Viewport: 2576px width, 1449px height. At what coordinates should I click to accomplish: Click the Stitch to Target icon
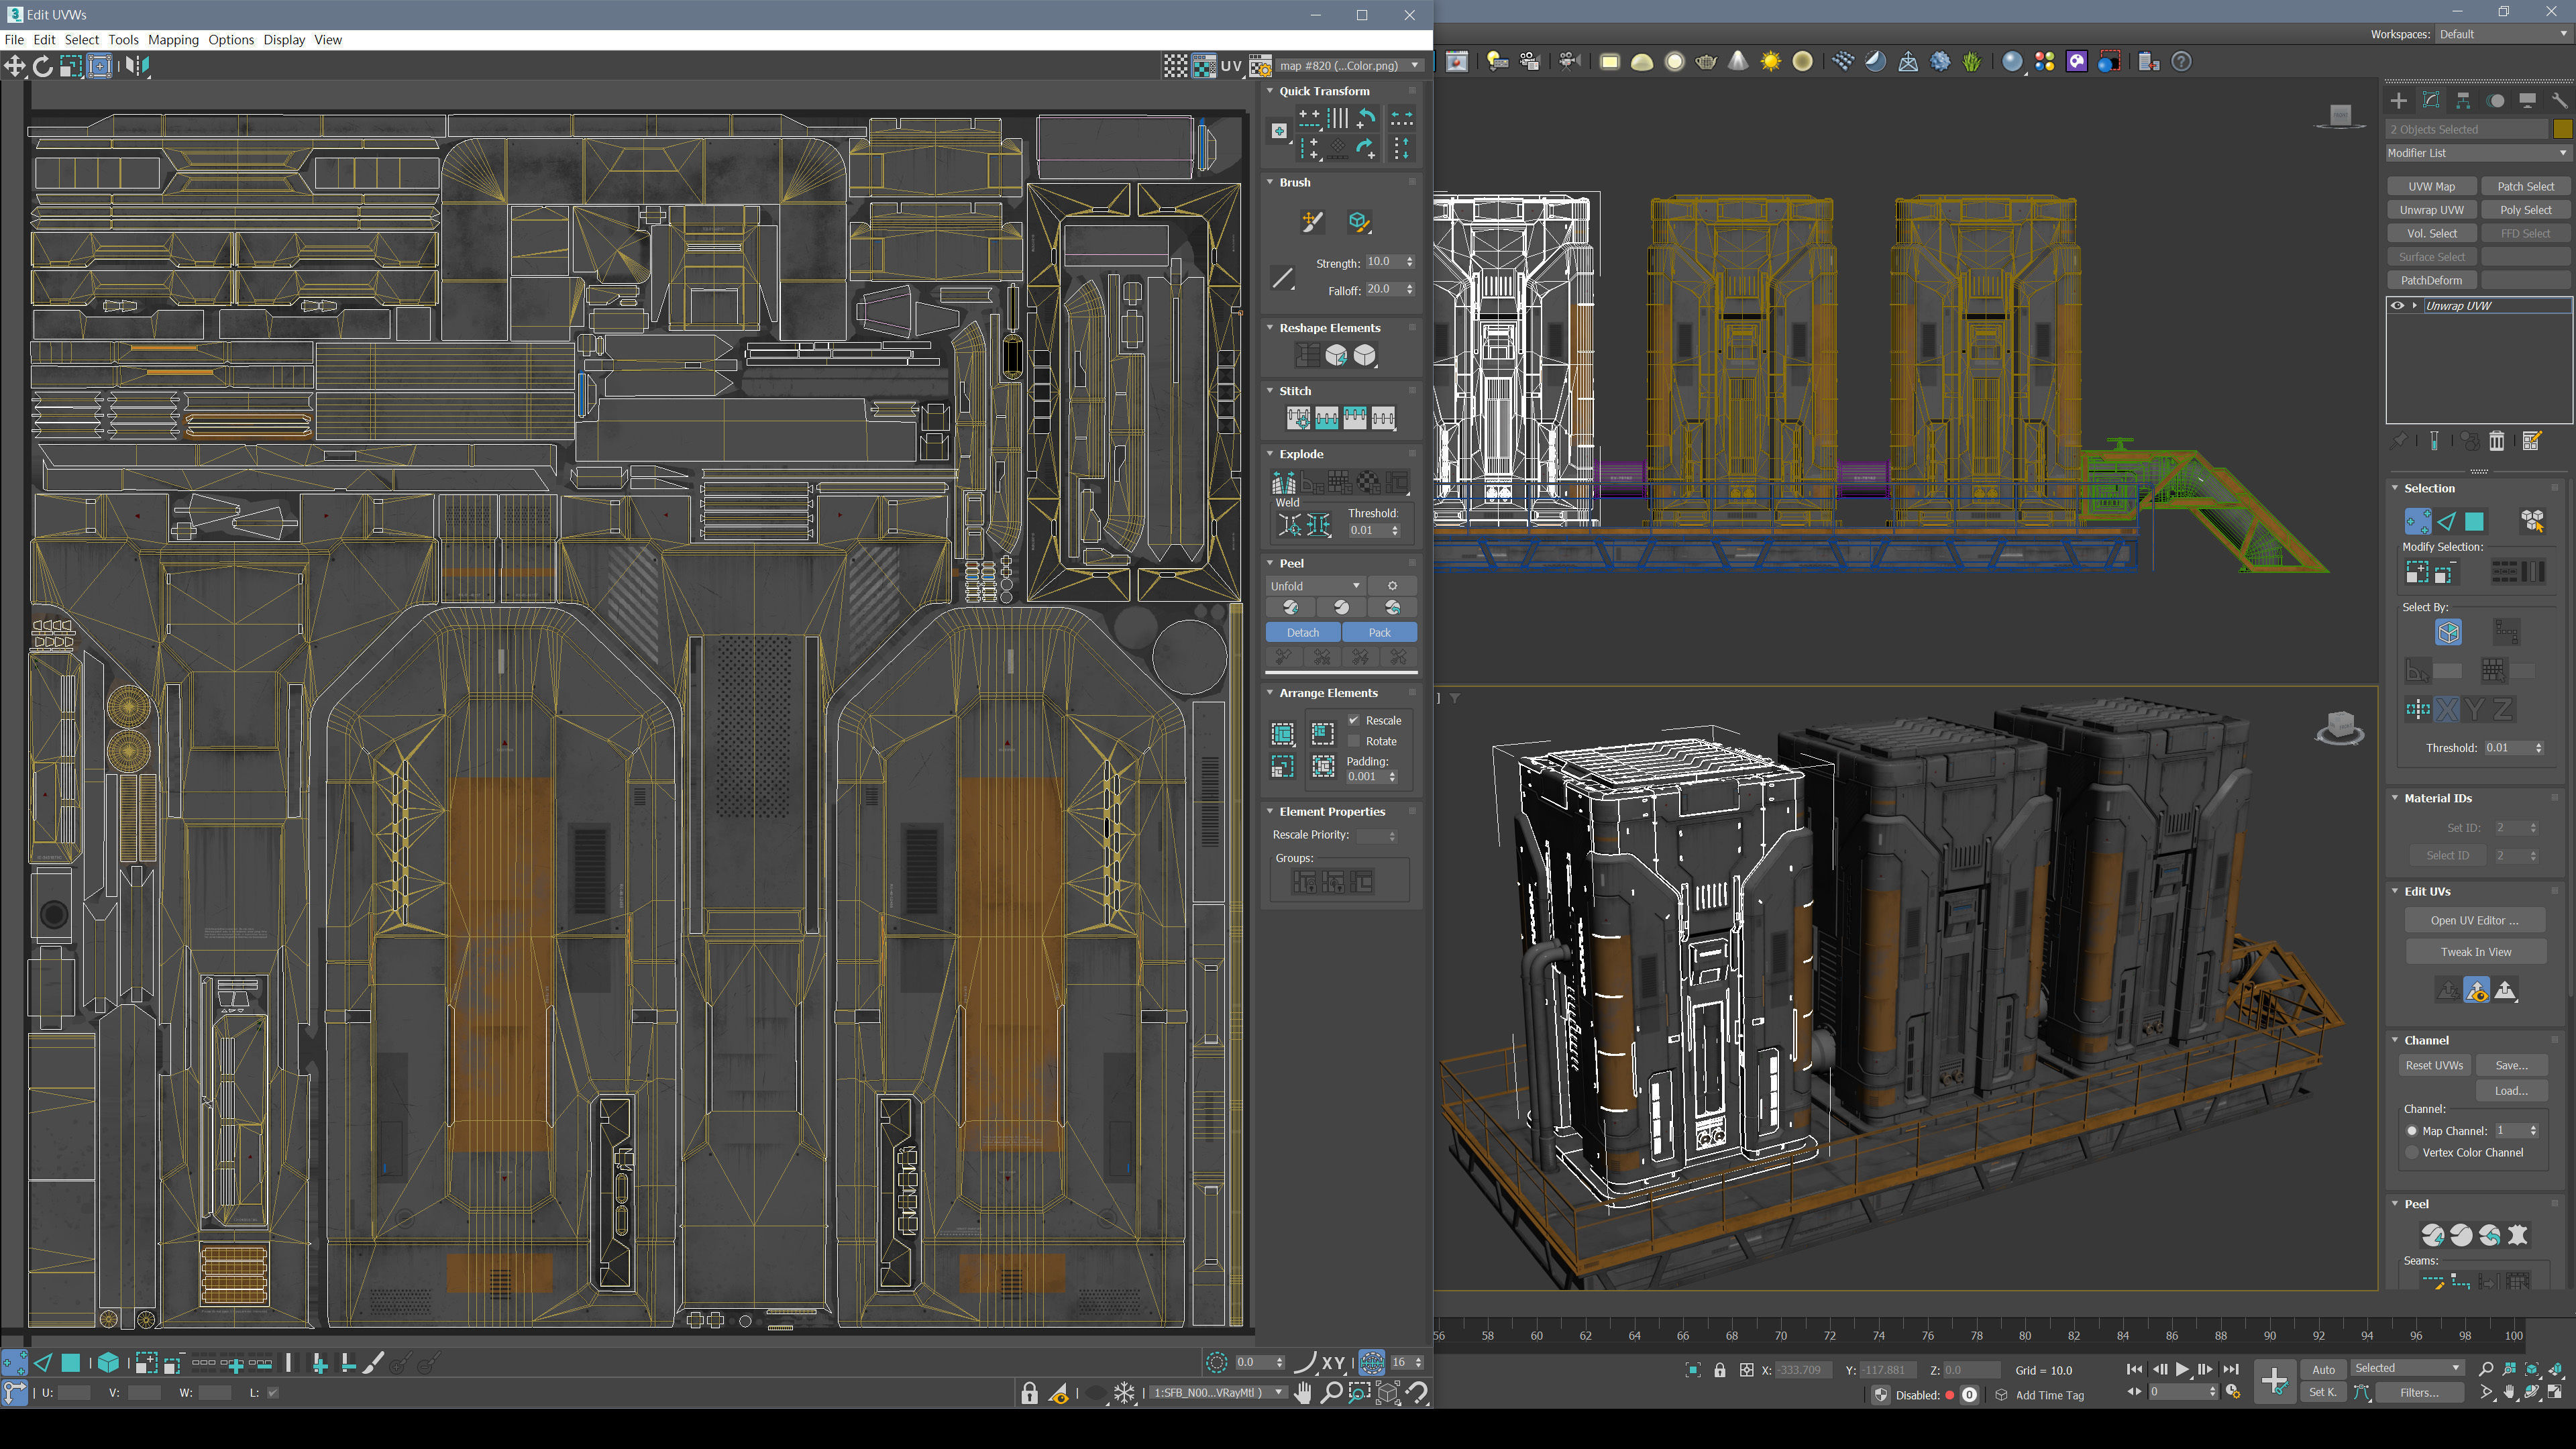point(1298,418)
